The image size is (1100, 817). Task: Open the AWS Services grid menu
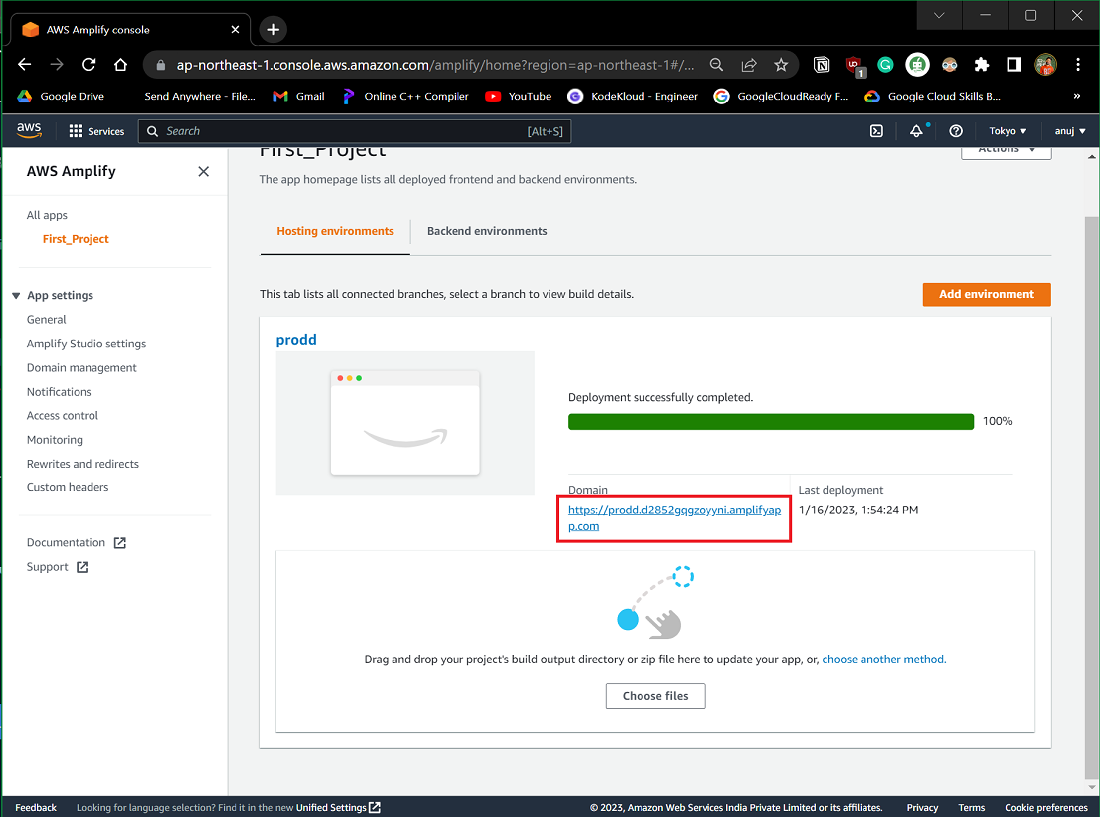pos(97,131)
